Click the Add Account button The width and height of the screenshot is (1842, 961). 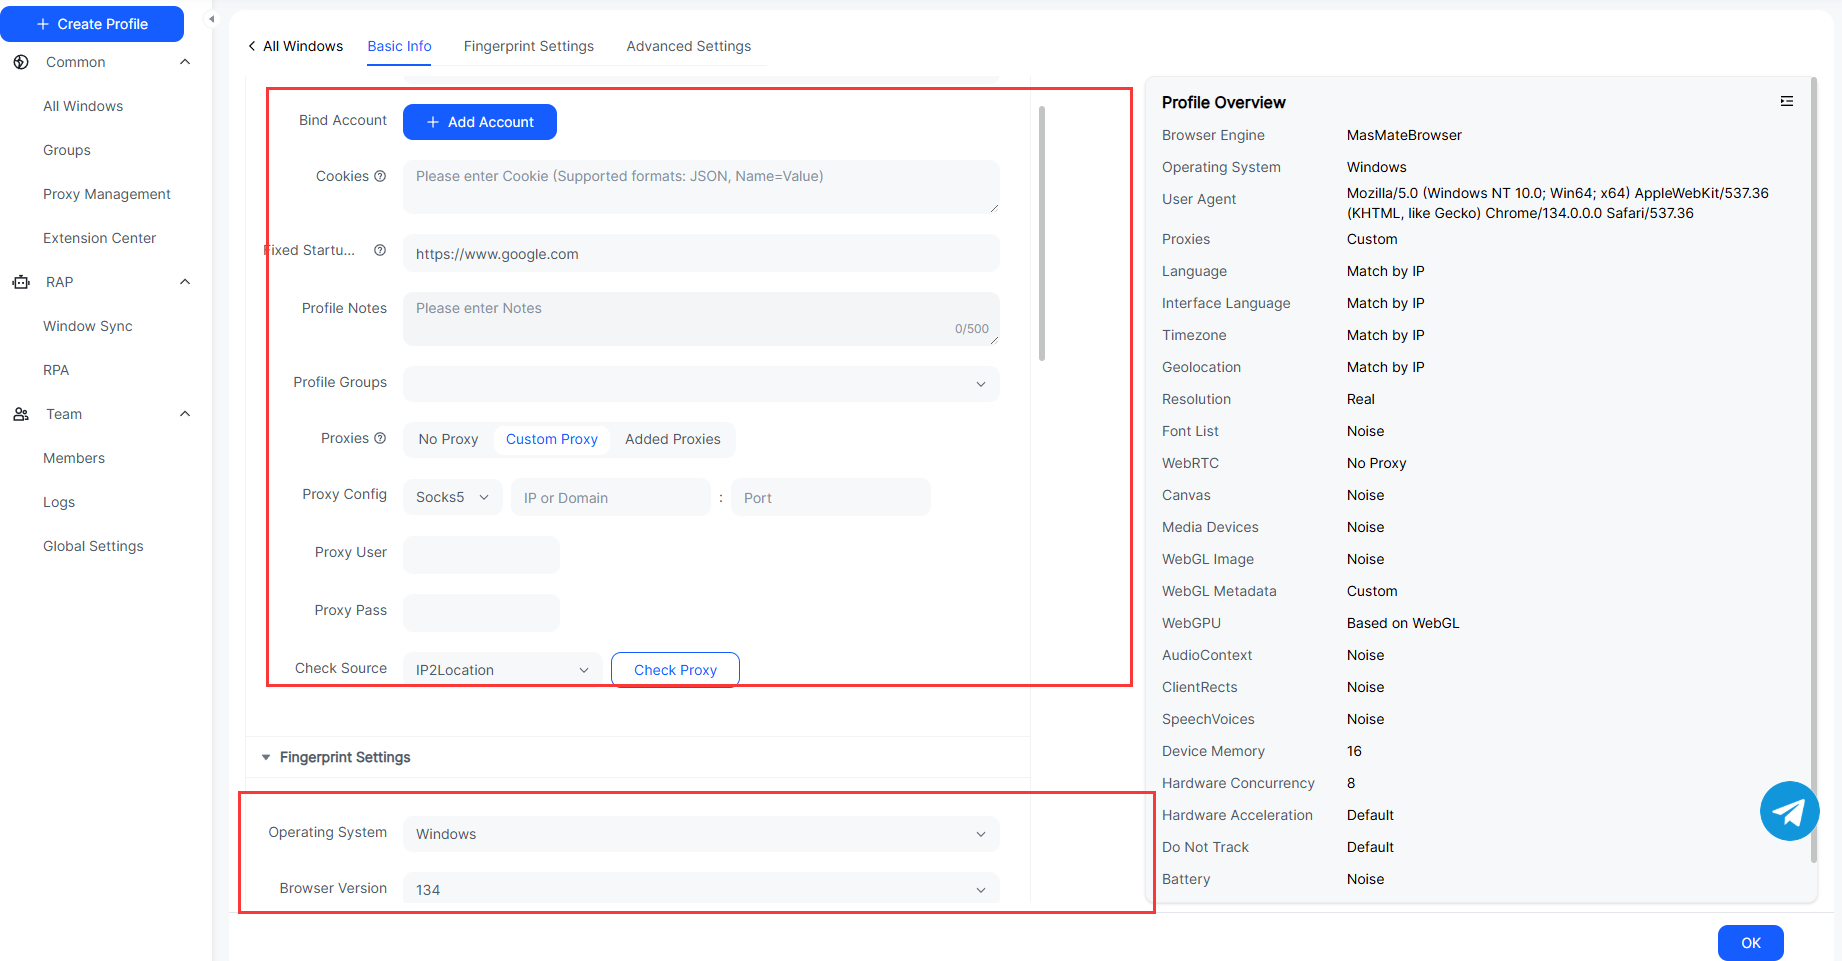pyautogui.click(x=480, y=122)
